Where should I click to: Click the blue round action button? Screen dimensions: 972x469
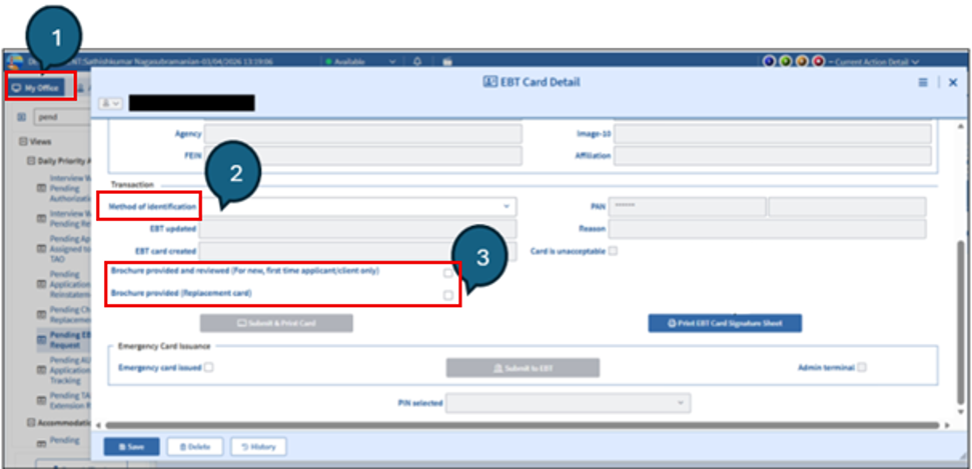(769, 62)
